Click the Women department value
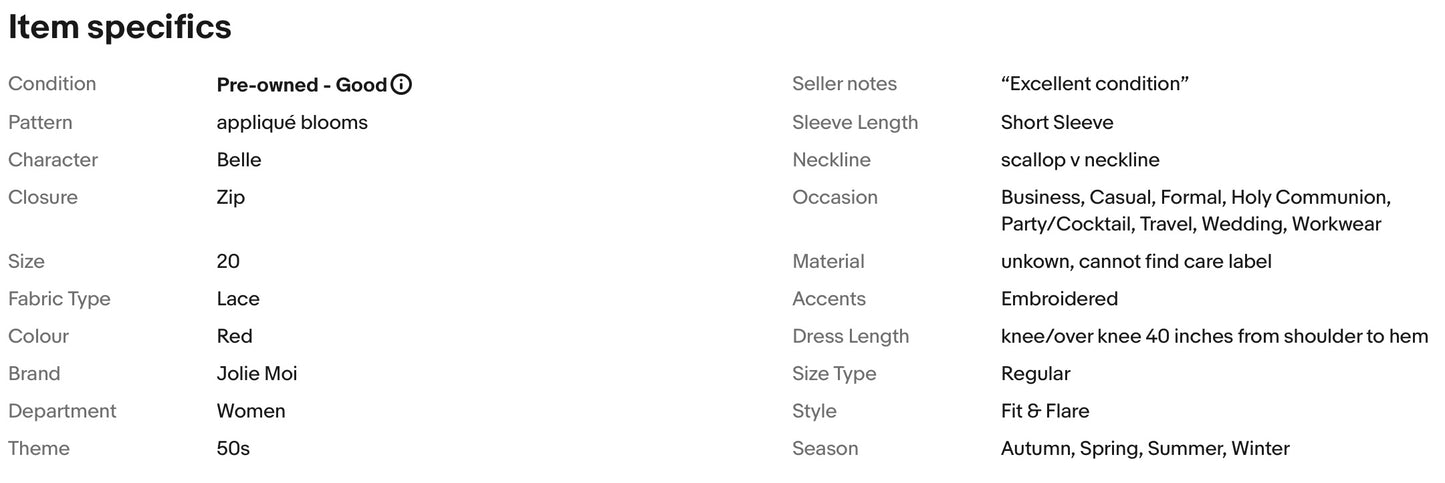Image resolution: width=1445 pixels, height=483 pixels. pyautogui.click(x=251, y=411)
